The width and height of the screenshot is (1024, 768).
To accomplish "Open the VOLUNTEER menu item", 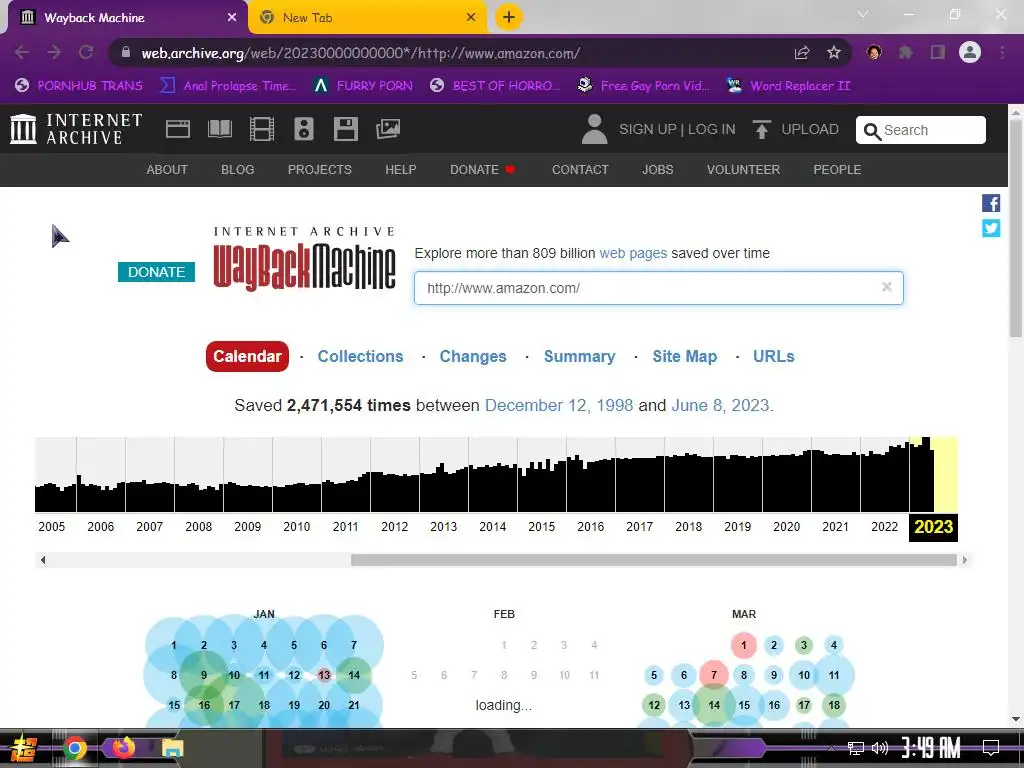I will 743,170.
